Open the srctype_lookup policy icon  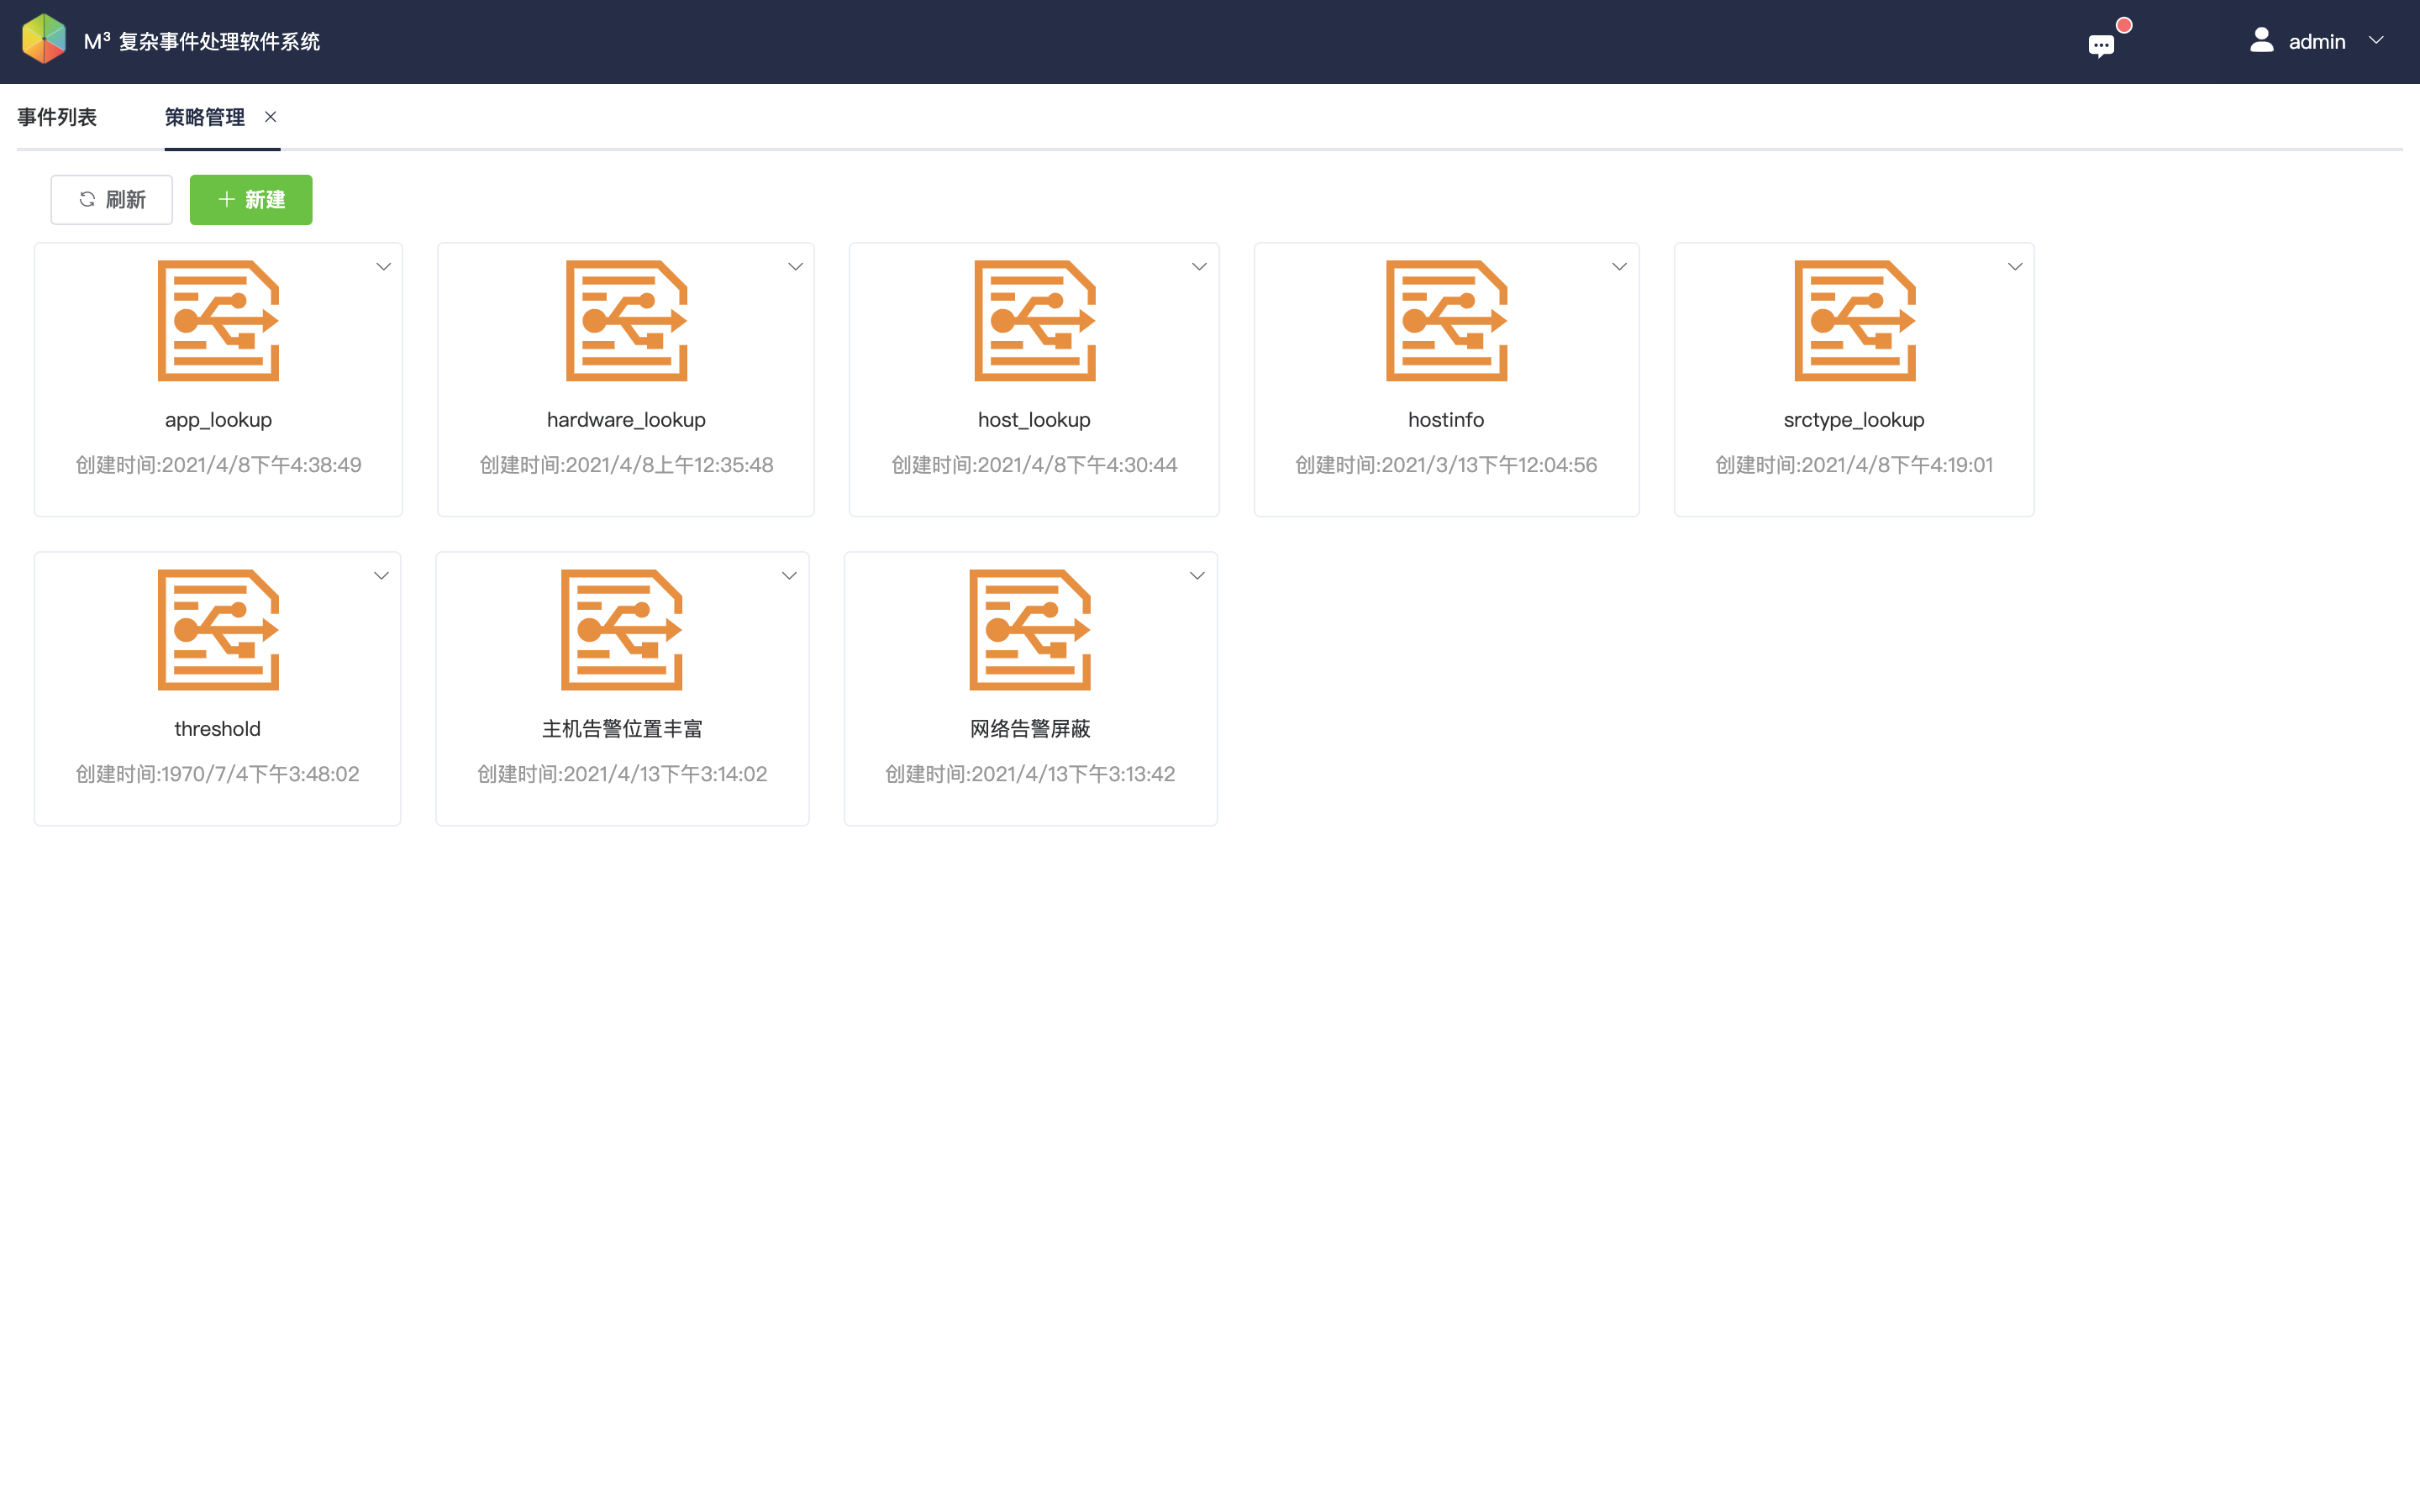point(1855,320)
